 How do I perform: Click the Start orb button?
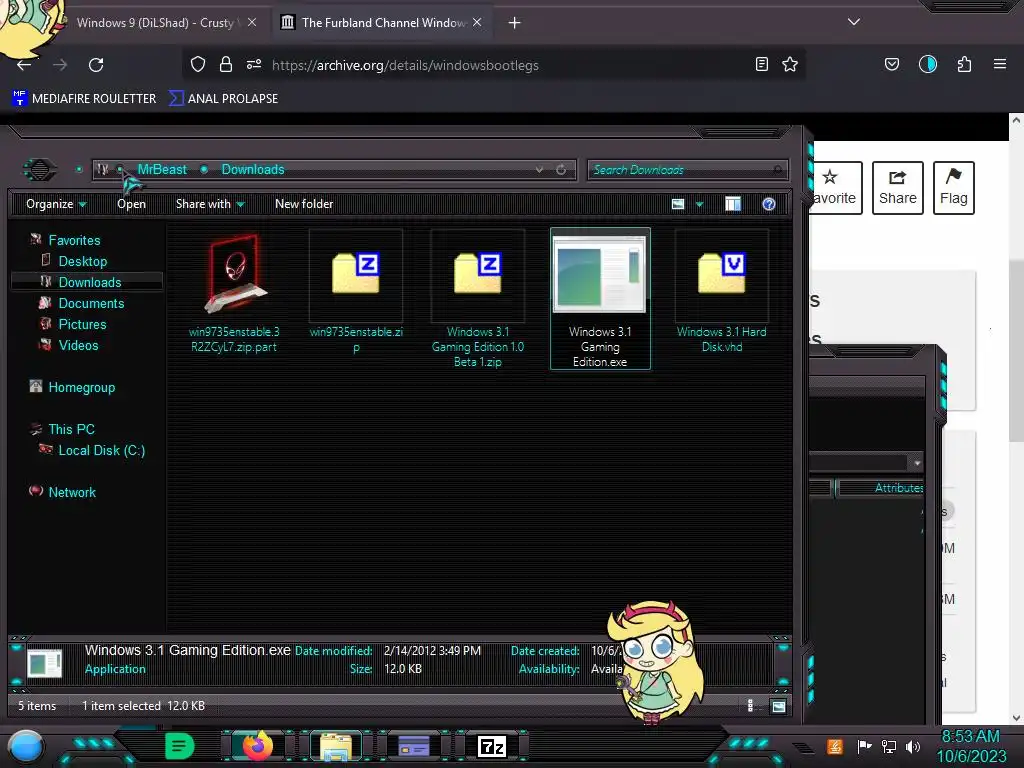pos(27,747)
